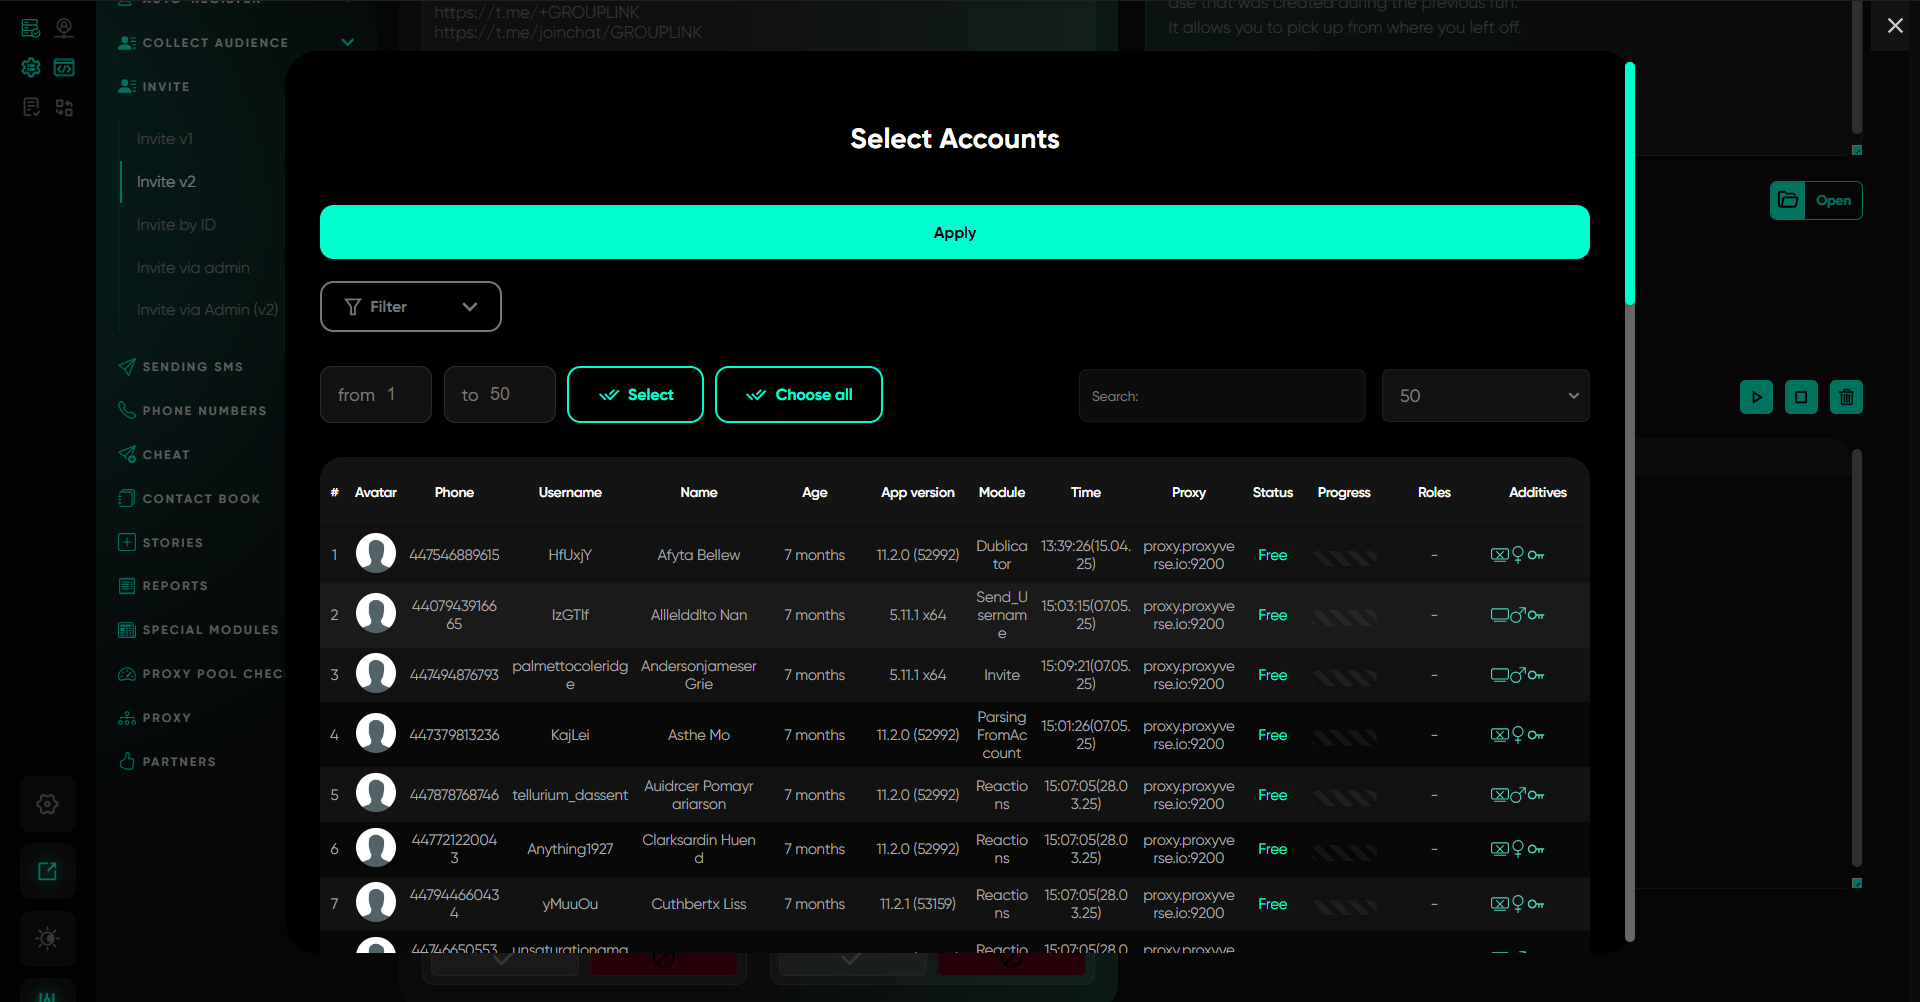
Task: Expand the Filter dropdown
Action: [410, 307]
